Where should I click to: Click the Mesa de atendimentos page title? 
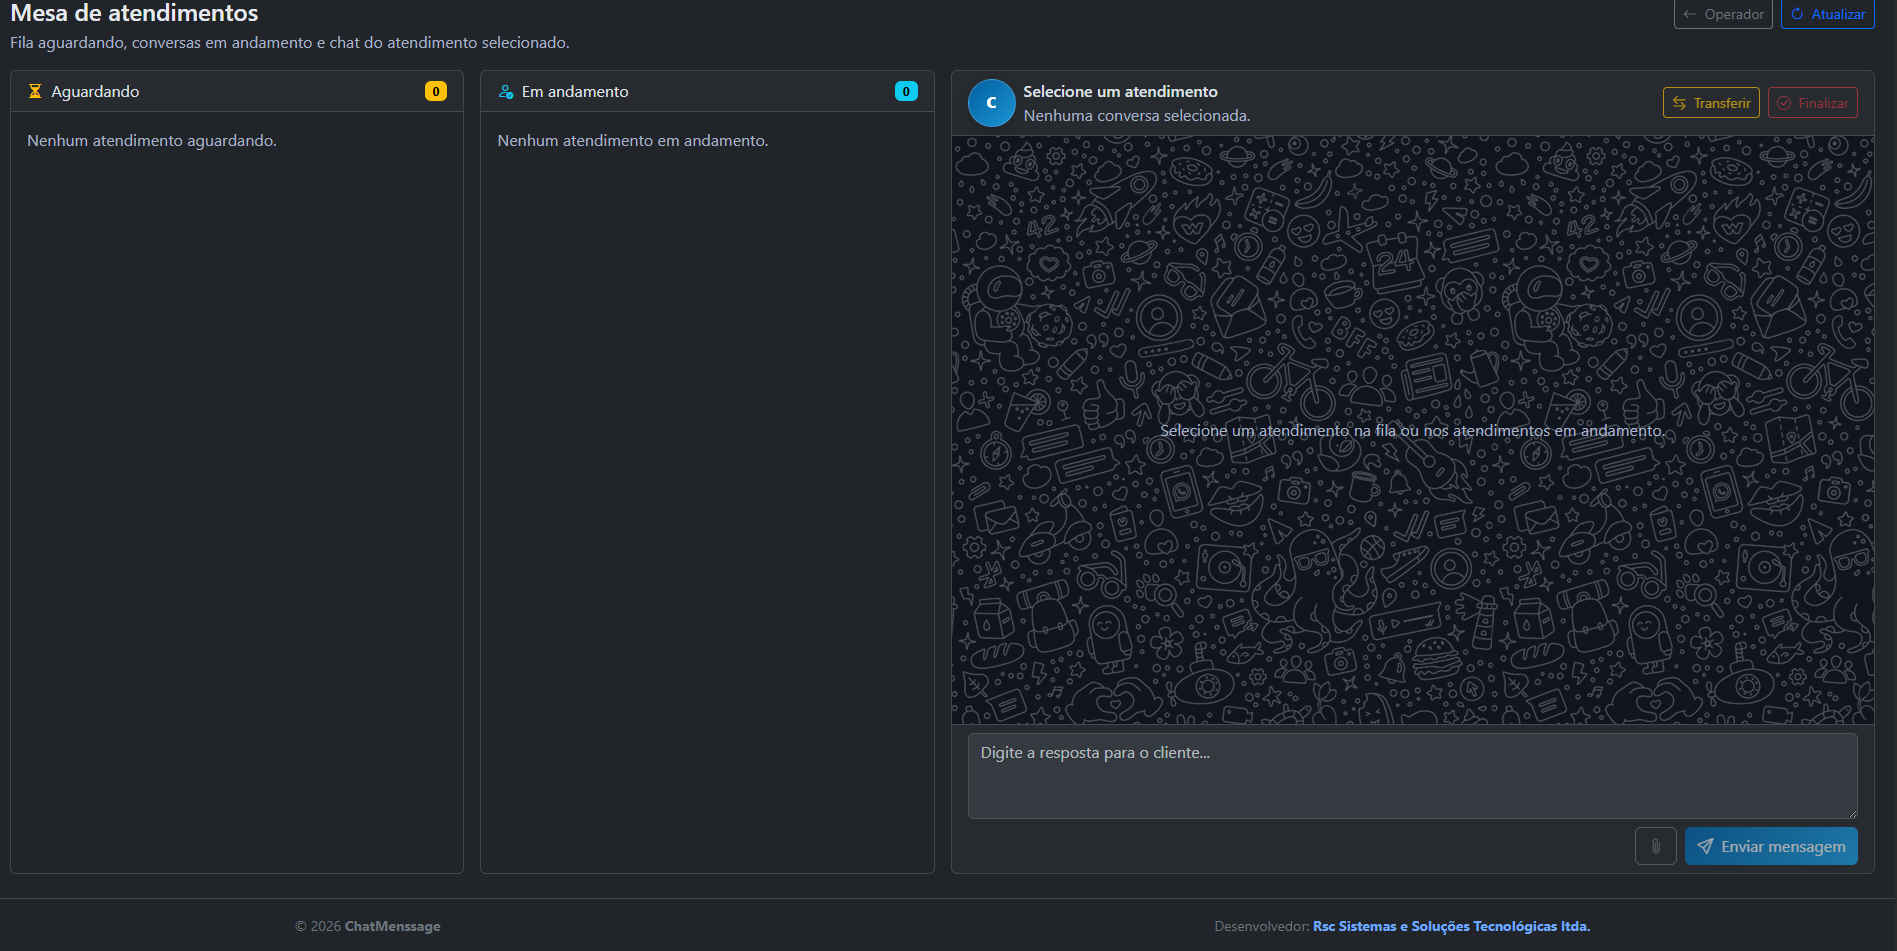[x=134, y=13]
